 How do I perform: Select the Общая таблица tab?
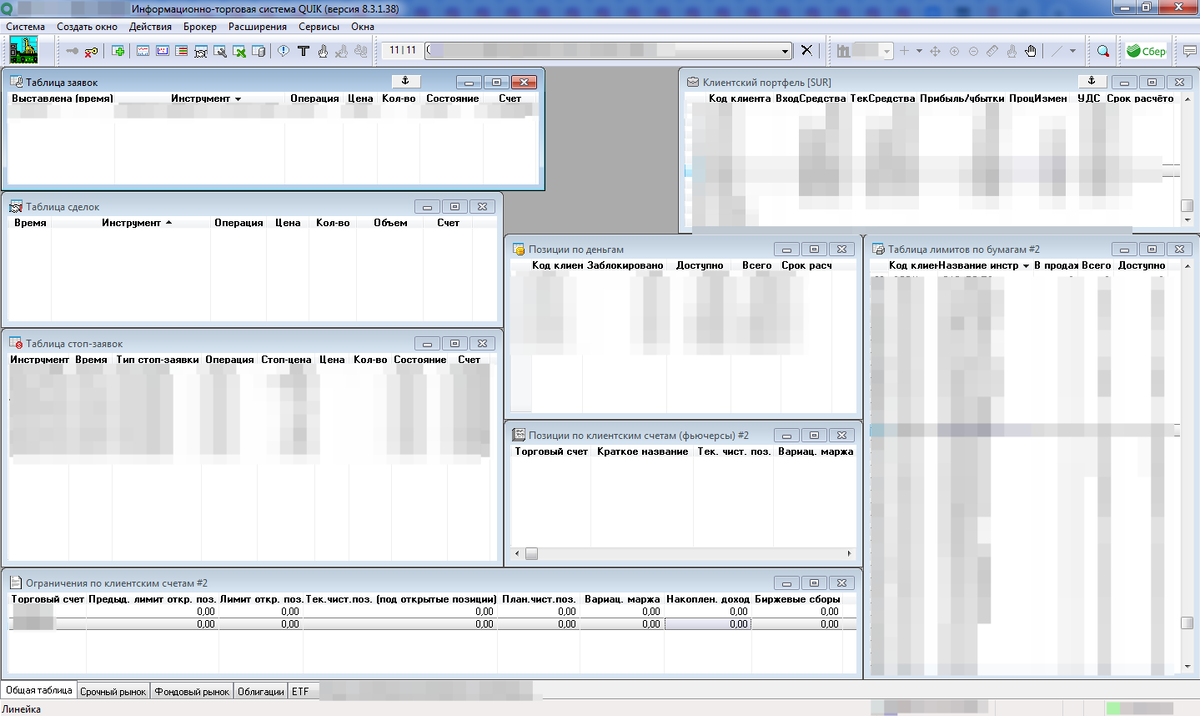click(38, 690)
